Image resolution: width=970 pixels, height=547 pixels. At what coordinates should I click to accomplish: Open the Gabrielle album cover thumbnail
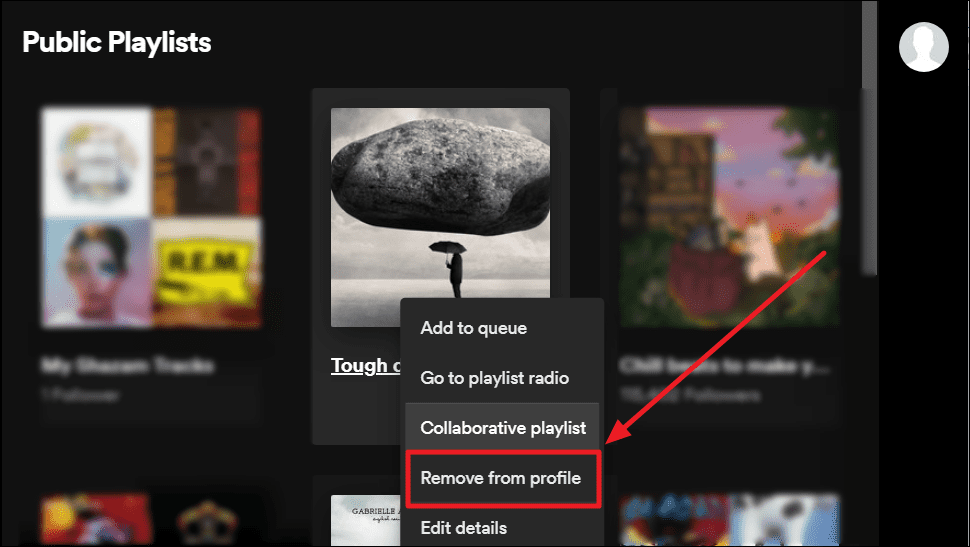click(366, 520)
